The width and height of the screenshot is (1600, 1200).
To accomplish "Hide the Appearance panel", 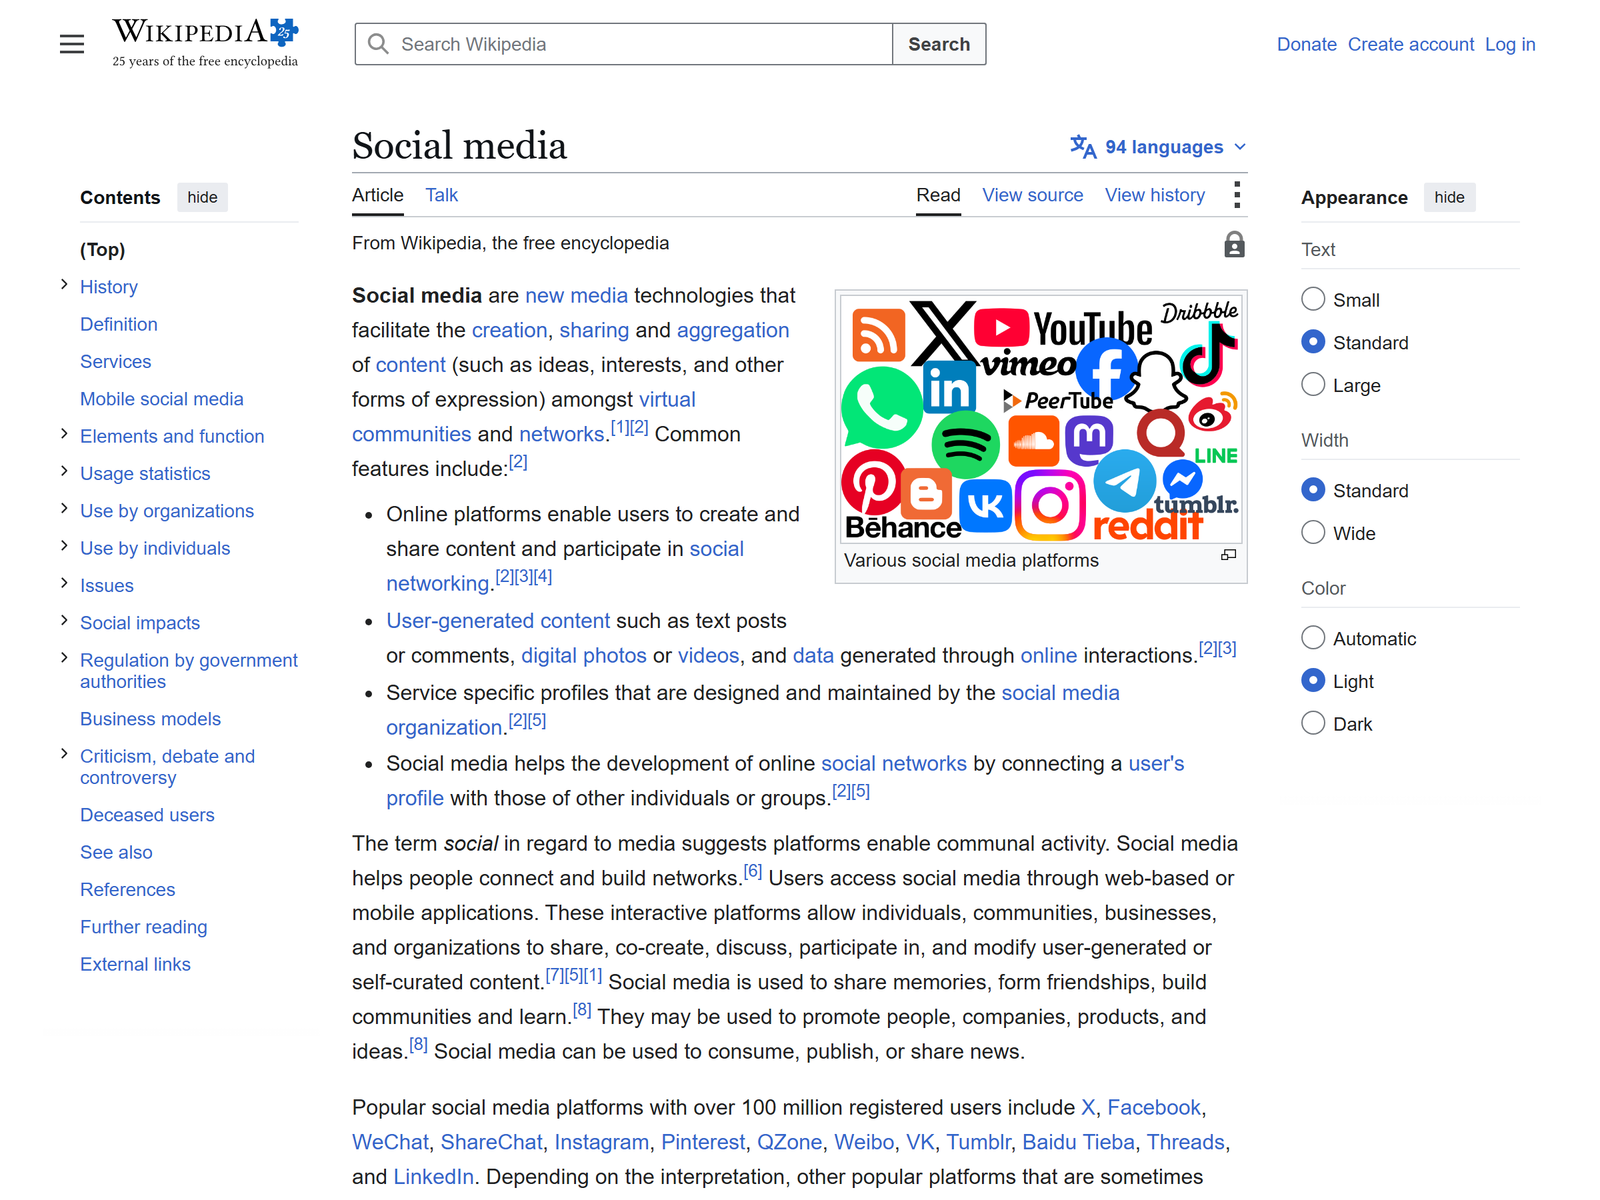I will [1449, 197].
